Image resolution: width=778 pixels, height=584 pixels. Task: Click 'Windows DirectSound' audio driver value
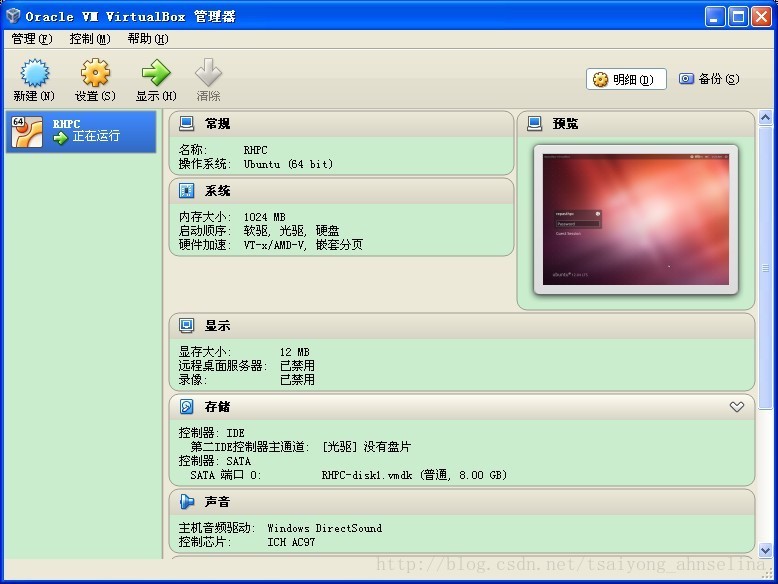(324, 528)
